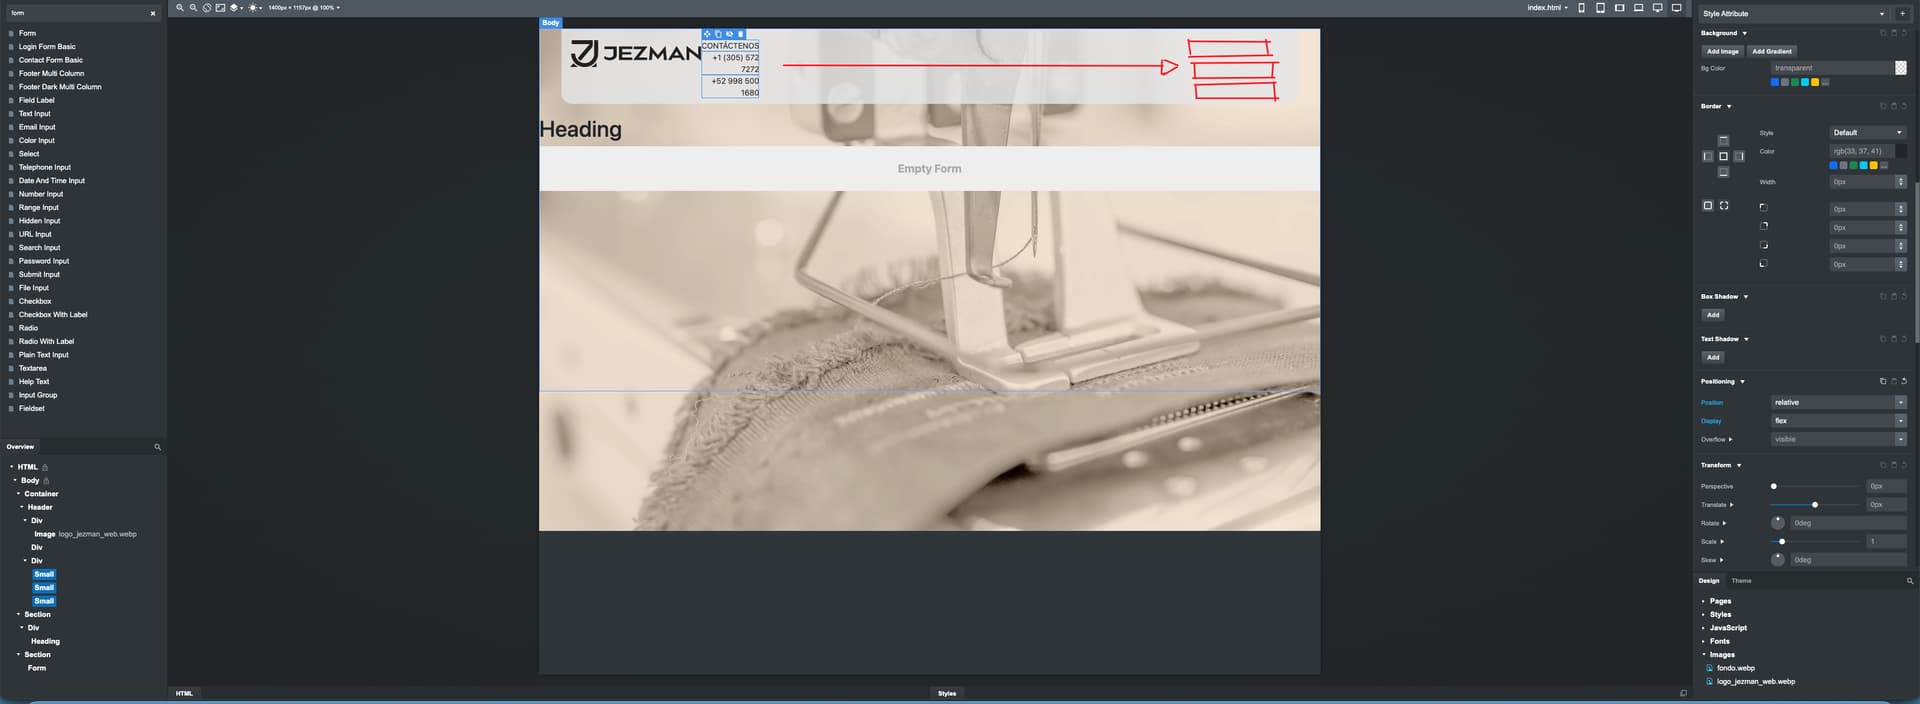Select logo_jezman_web.webp in Images list
Screen dimensions: 1920x704
(x=1755, y=682)
